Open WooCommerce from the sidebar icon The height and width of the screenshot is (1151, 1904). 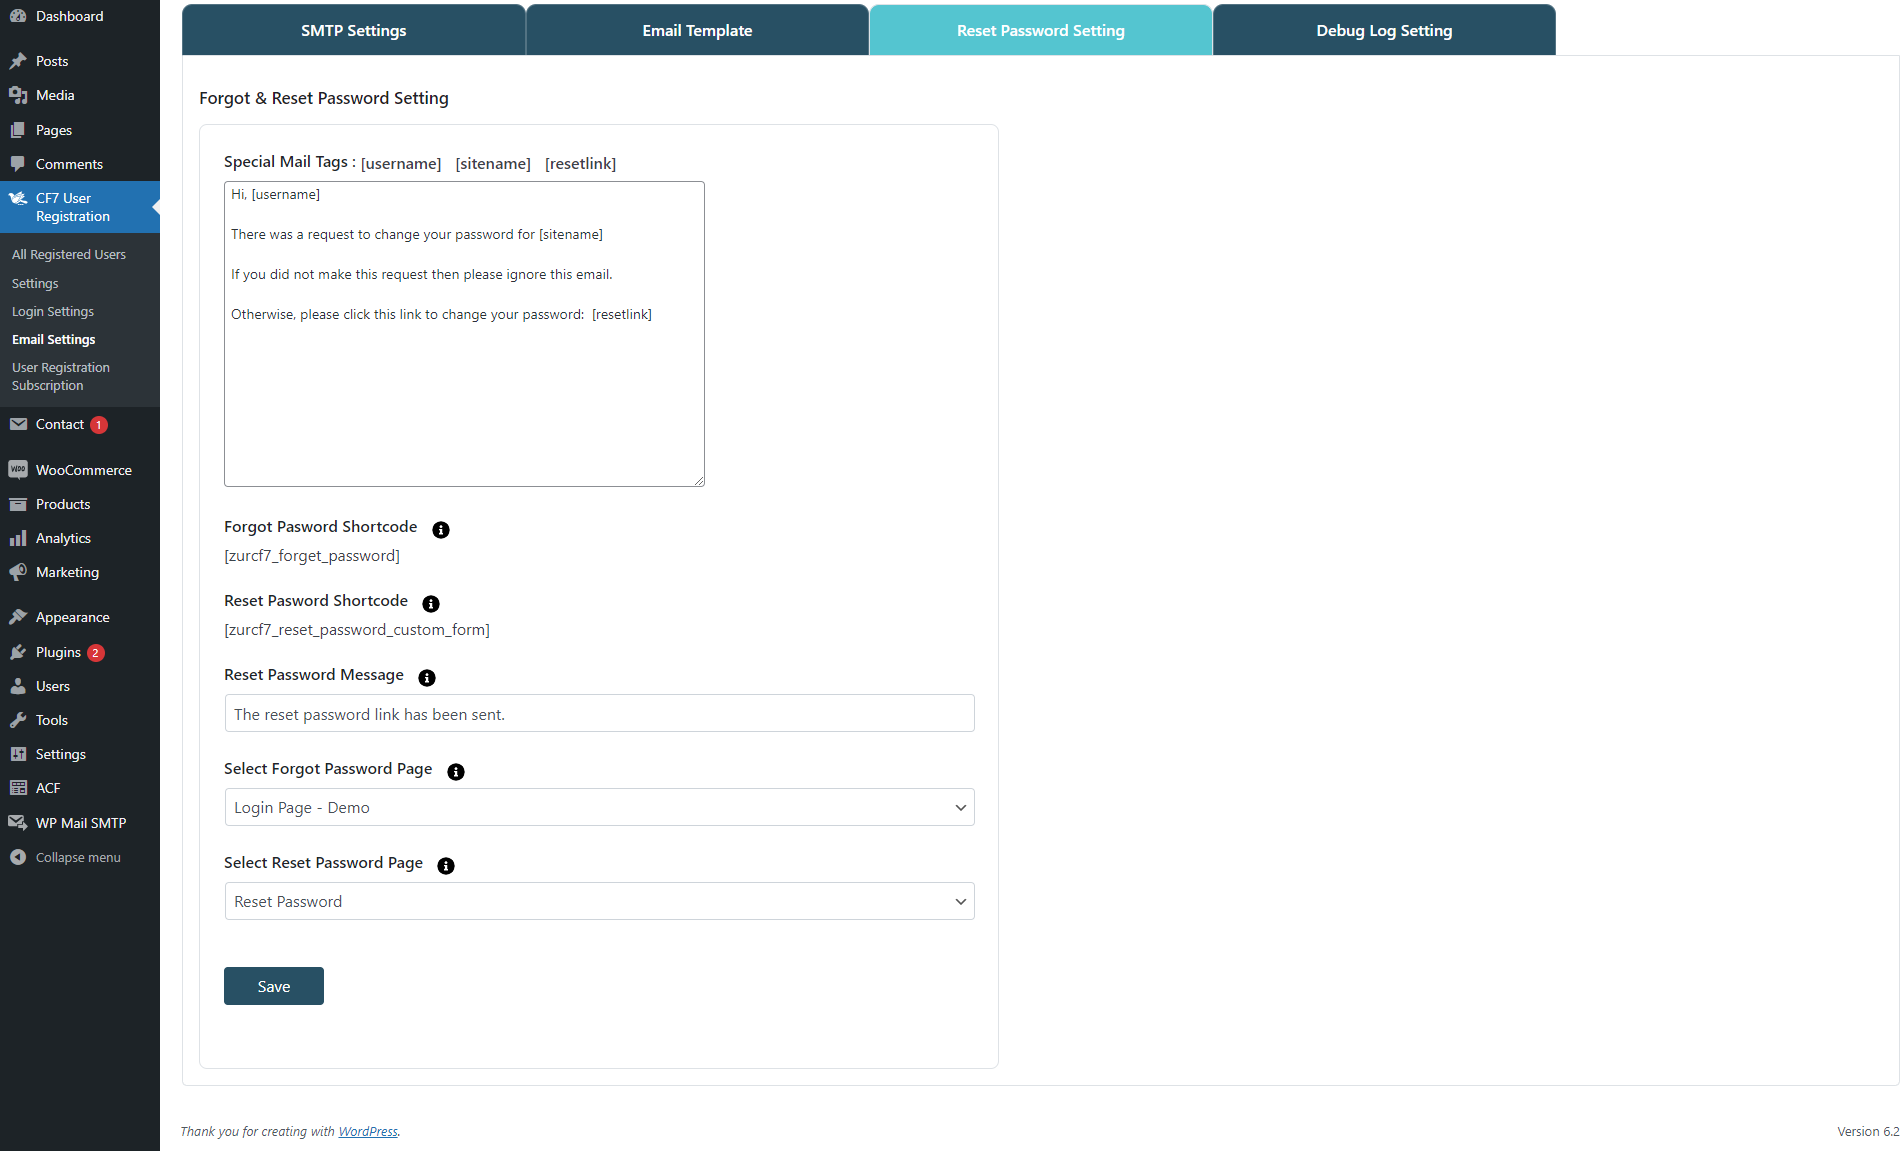18,470
